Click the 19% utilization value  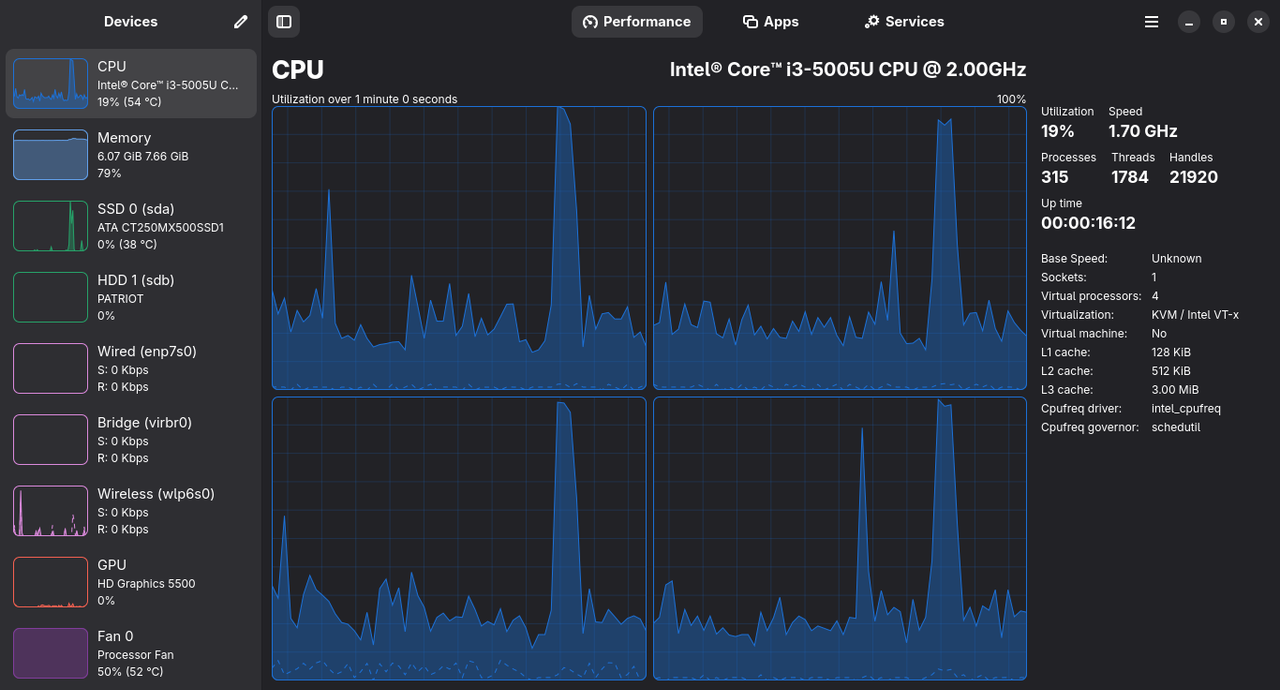pyautogui.click(x=1058, y=131)
